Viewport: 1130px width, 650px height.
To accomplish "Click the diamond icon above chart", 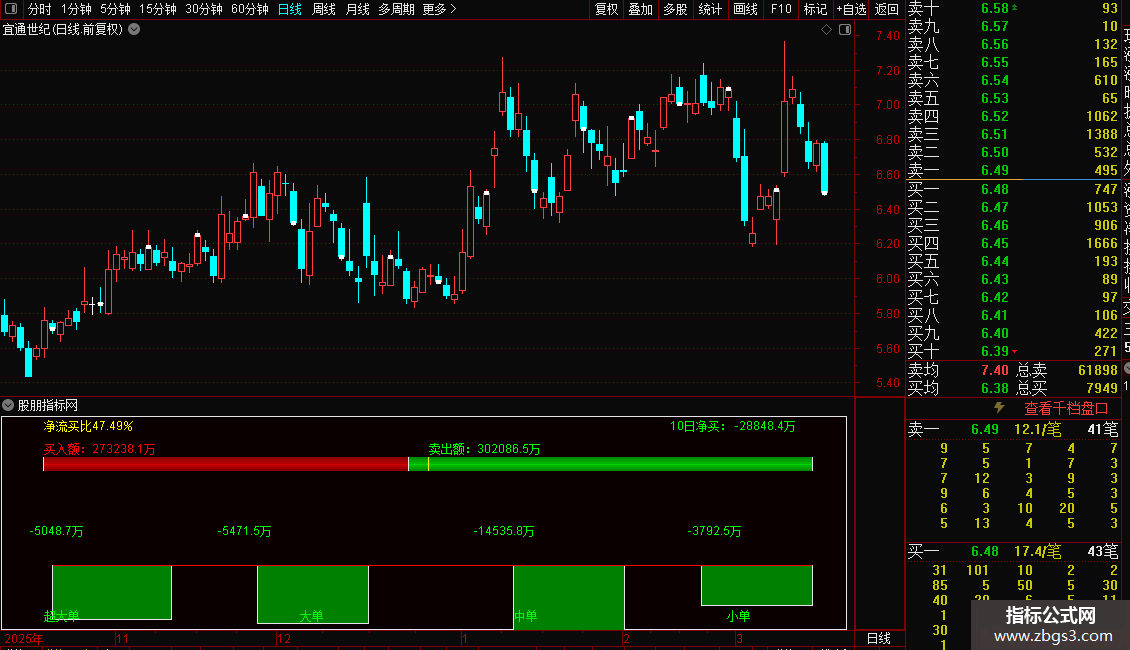I will point(827,30).
